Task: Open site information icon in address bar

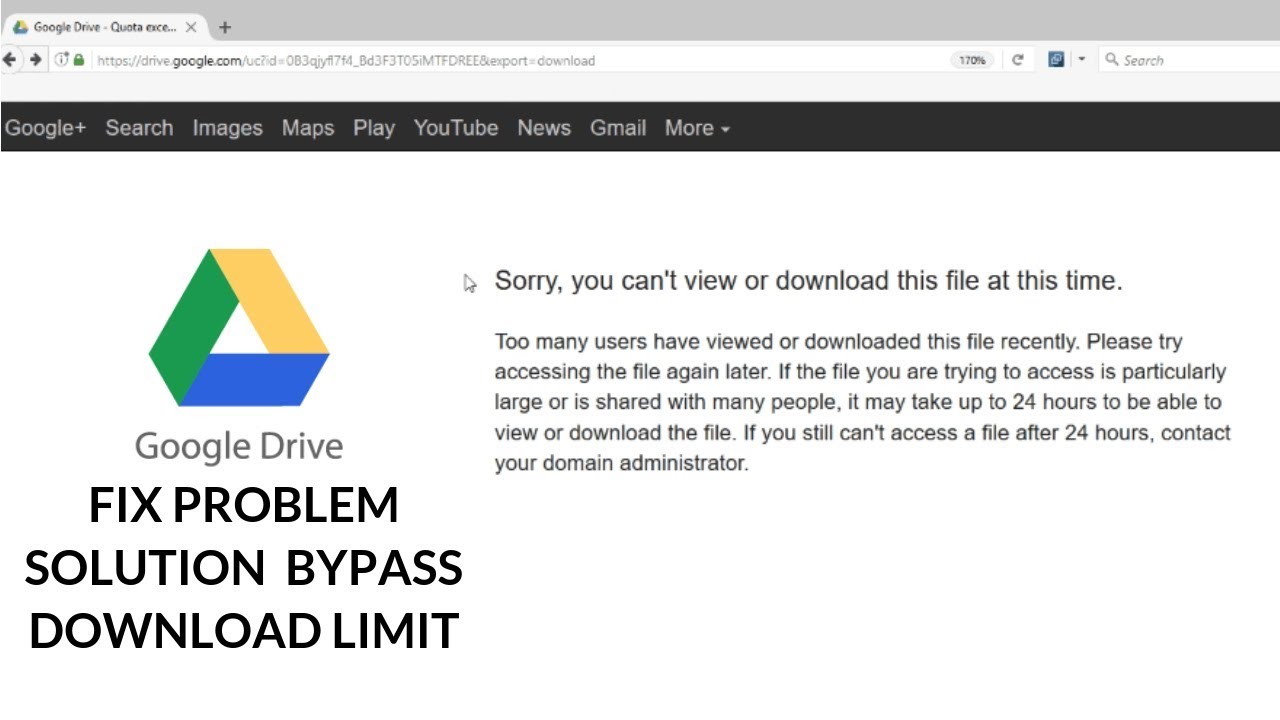Action: [x=61, y=60]
